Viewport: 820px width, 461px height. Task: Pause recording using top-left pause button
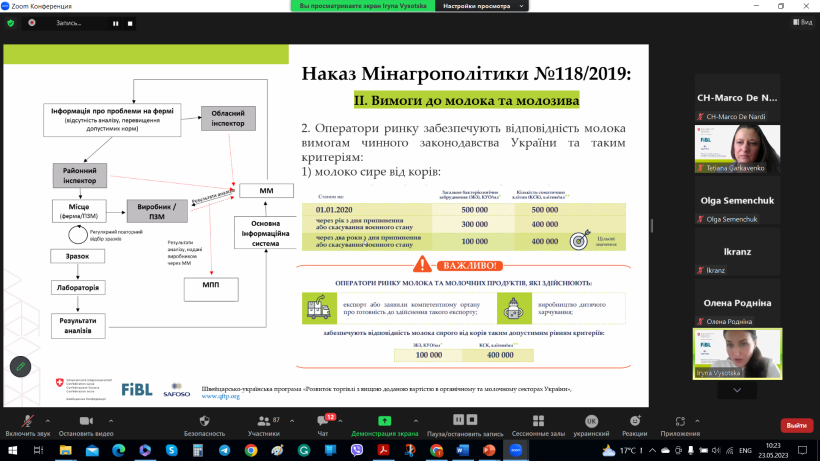[x=116, y=23]
